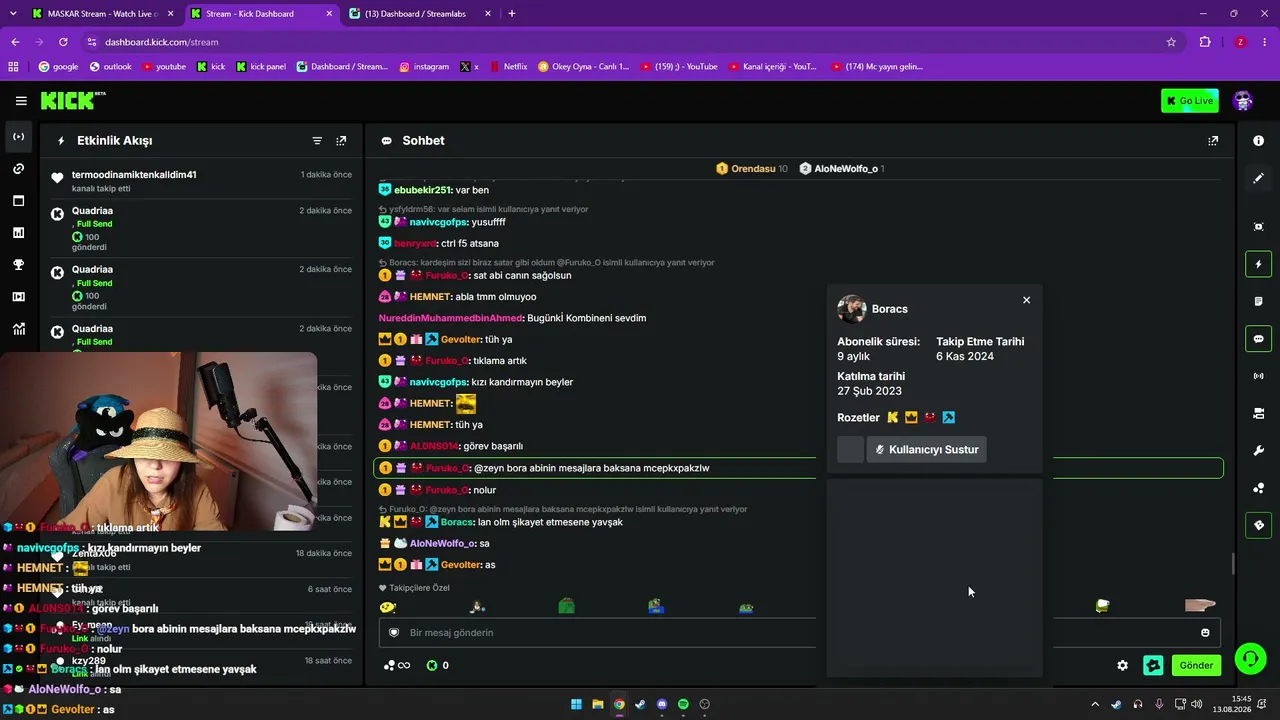Open the kick panel bookmark

pyautogui.click(x=261, y=67)
